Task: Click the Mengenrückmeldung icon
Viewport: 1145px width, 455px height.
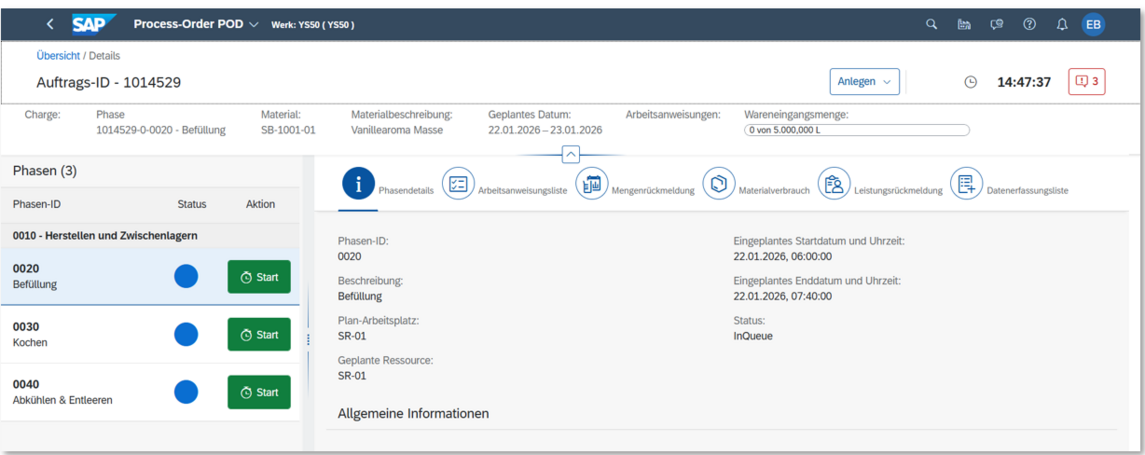Action: tap(591, 185)
